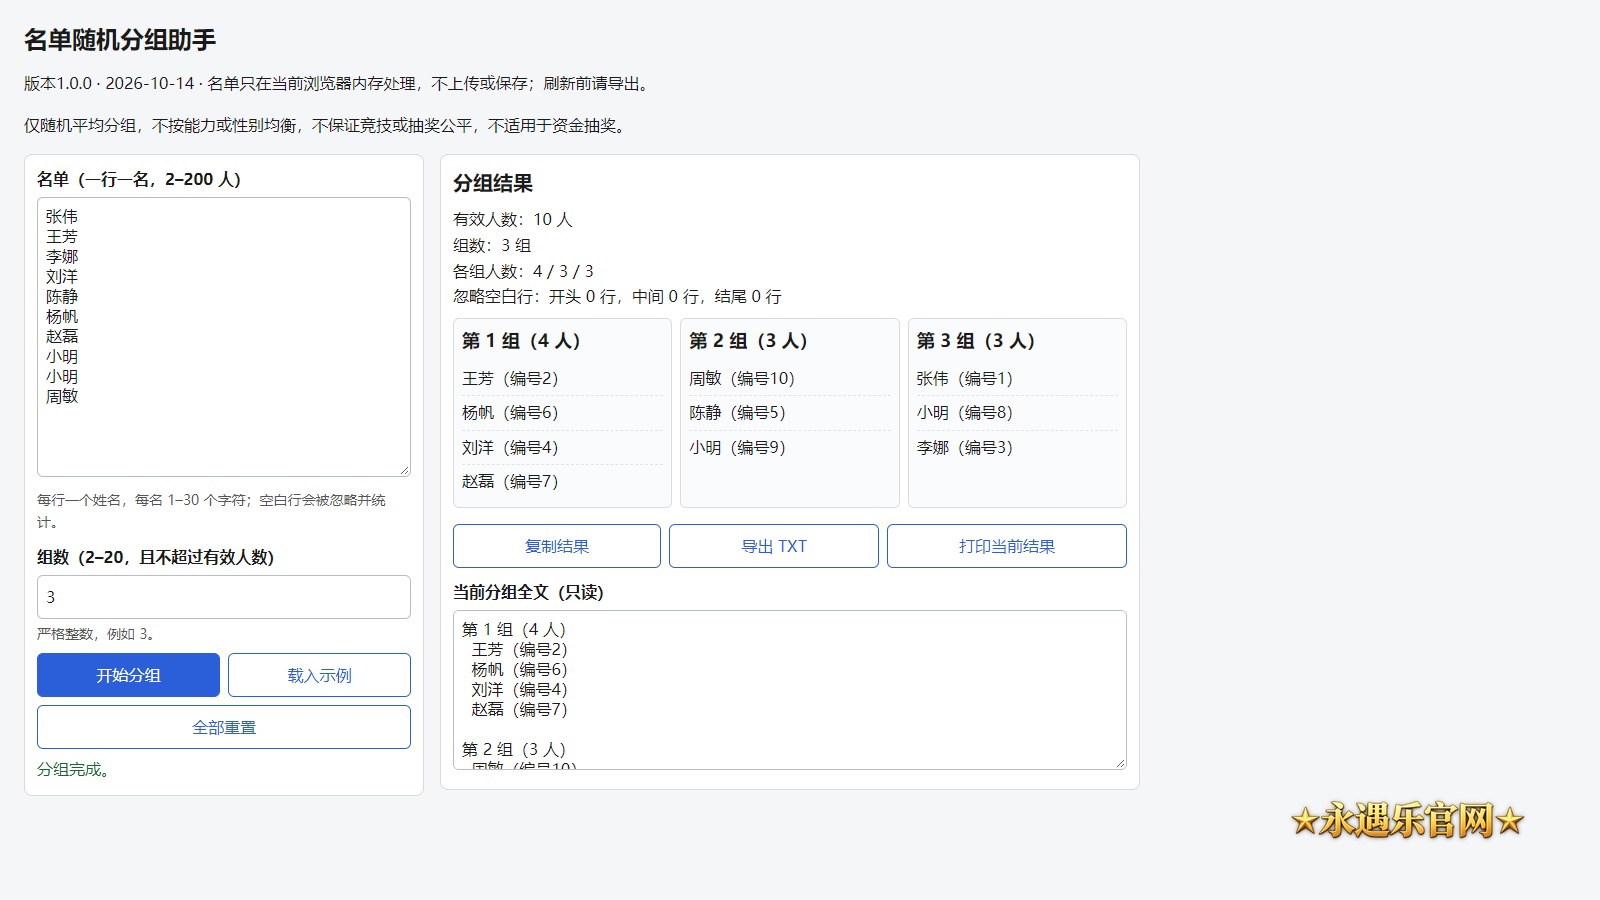Select 陈静（编号5）in group 2 card
This screenshot has width=1600, height=900.
coord(737,412)
